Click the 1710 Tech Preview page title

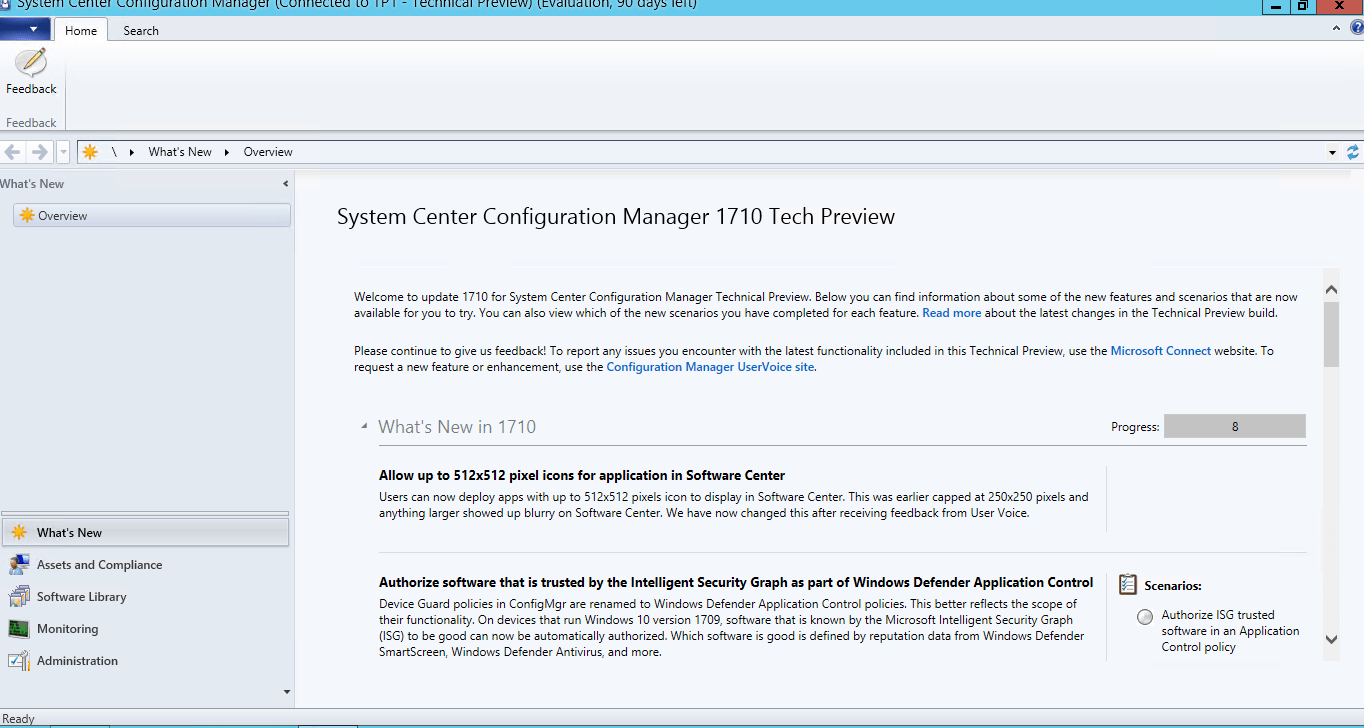616,217
